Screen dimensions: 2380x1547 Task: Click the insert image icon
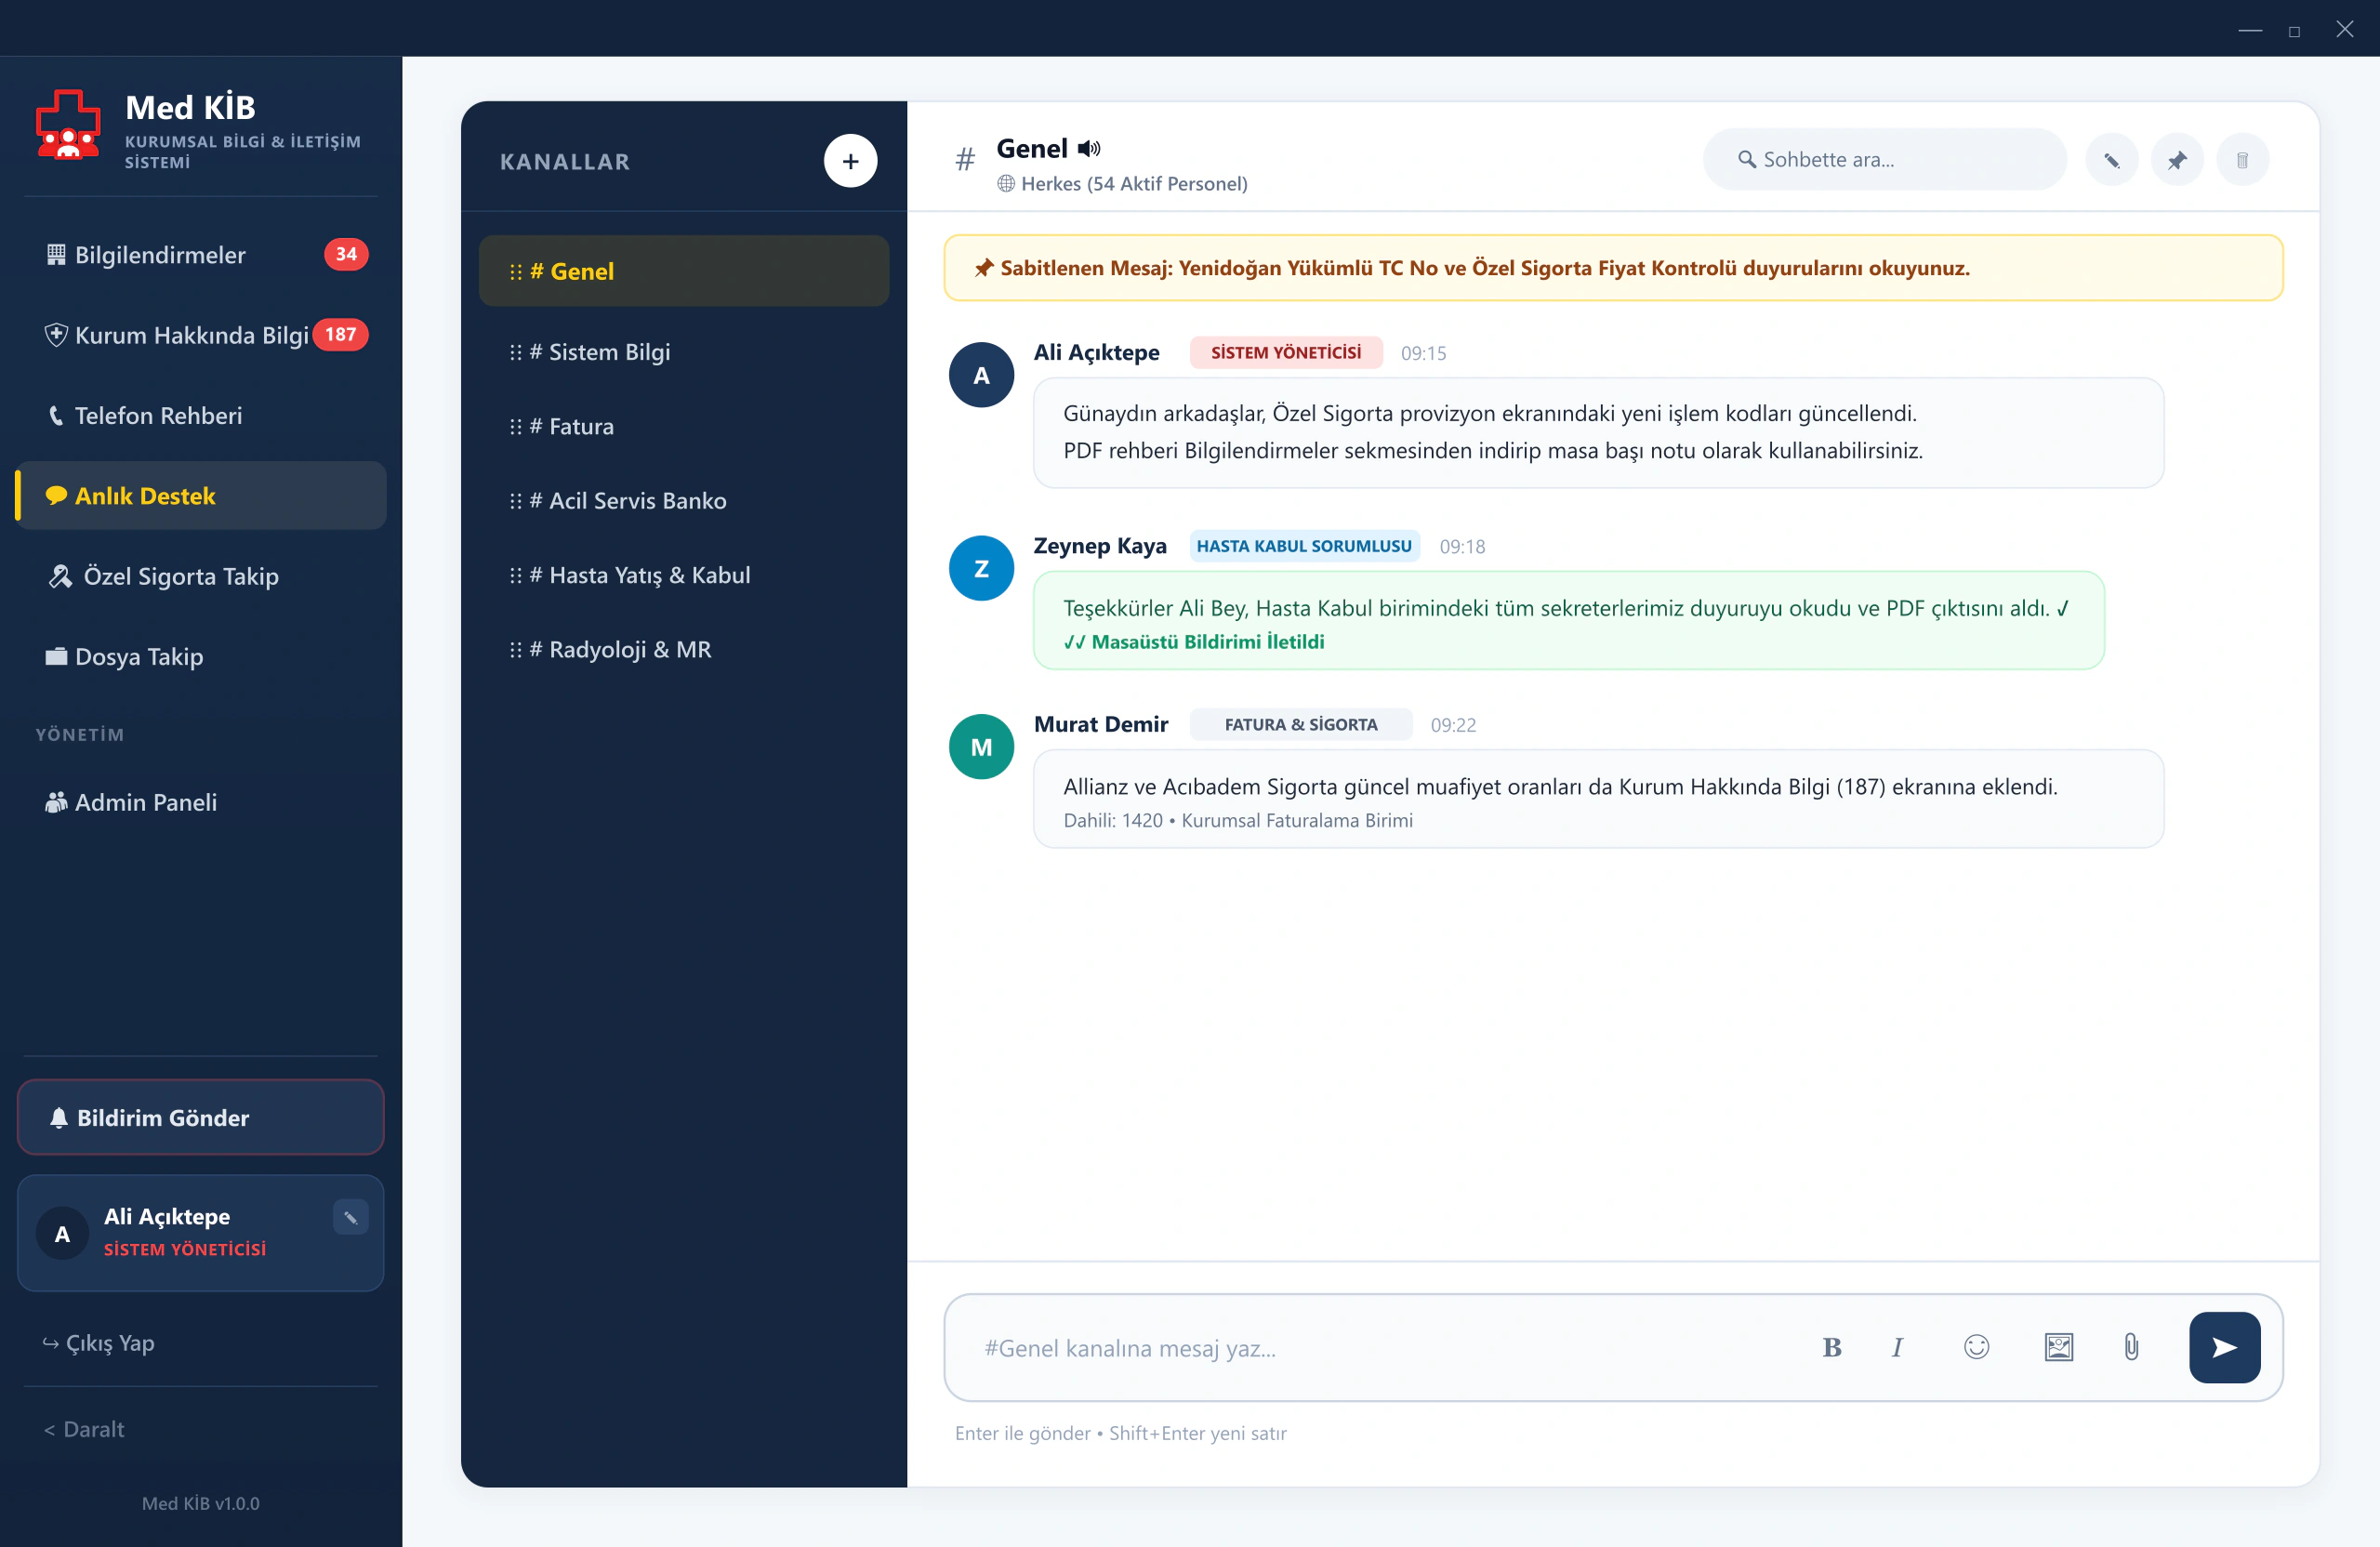coord(2058,1347)
